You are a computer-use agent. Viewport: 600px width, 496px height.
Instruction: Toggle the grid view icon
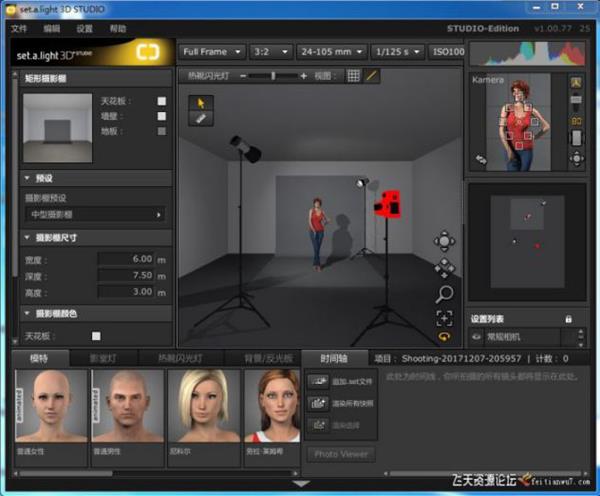(x=353, y=75)
